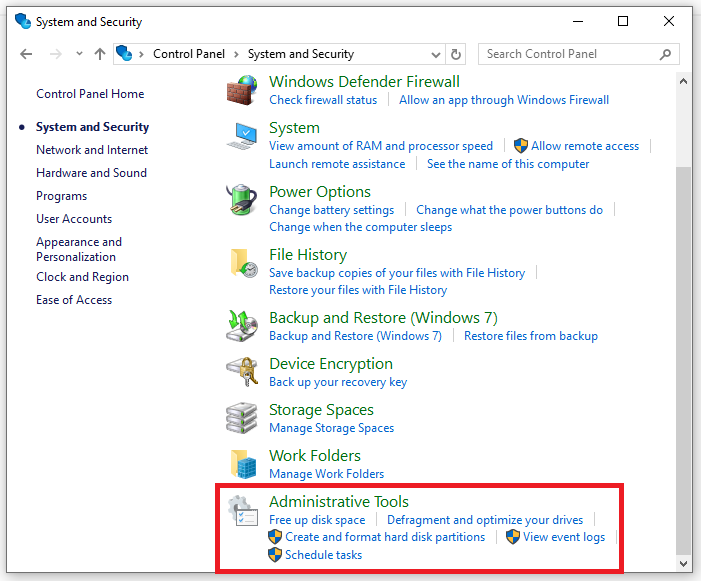Open Control Panel Home
701x581 pixels.
tap(90, 94)
